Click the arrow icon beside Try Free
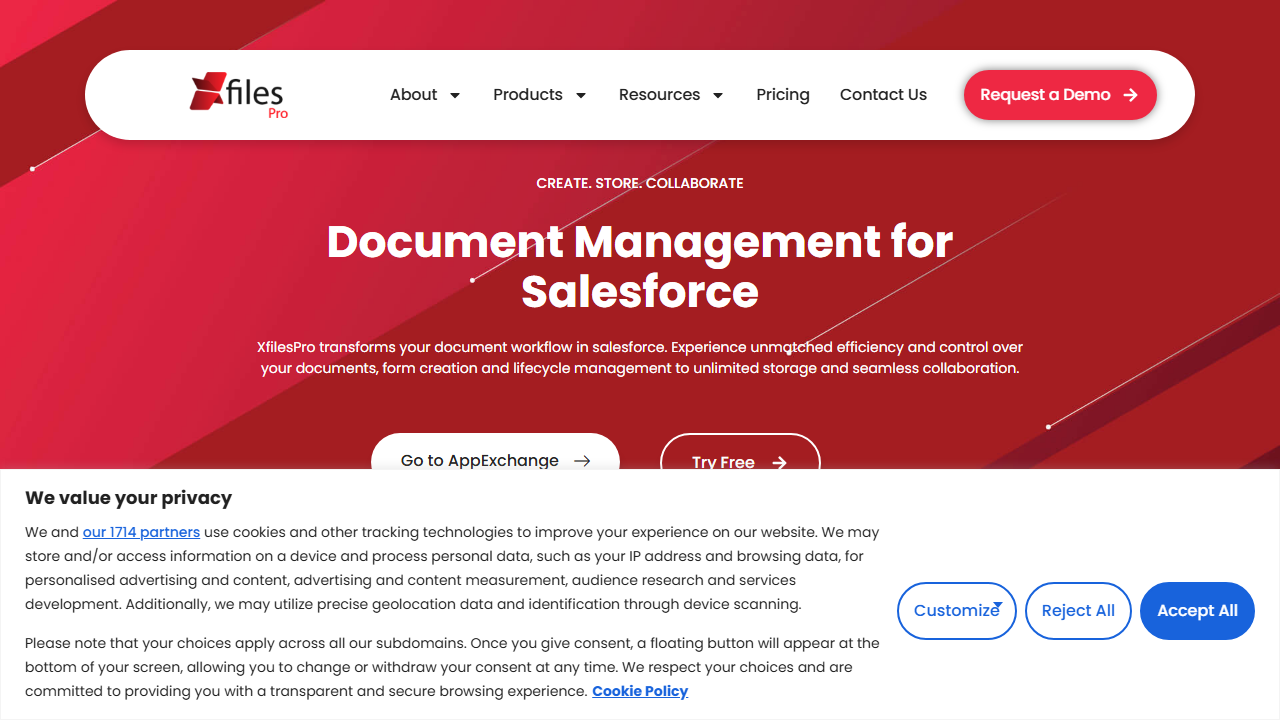 click(x=780, y=463)
